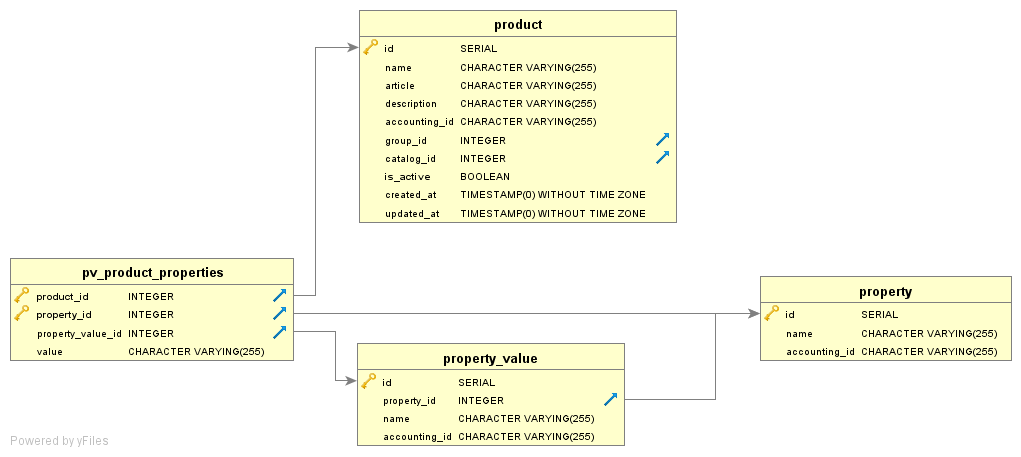Screen dimensions: 1021x457
Task: Click the description column in product table
Action: click(x=411, y=104)
